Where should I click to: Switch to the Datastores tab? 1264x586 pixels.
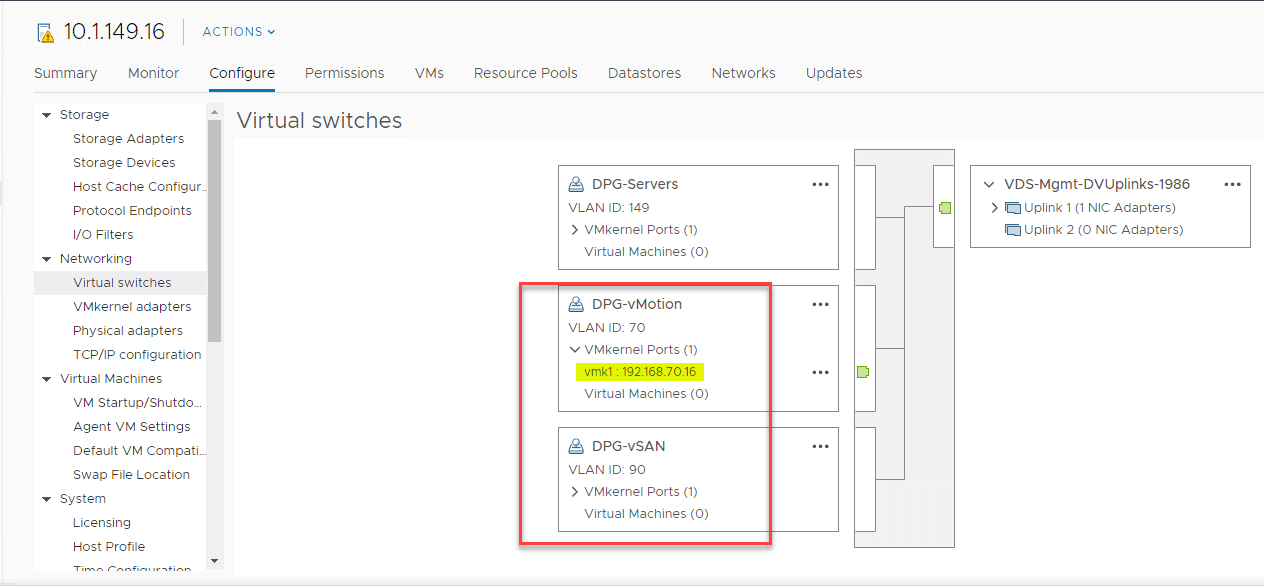644,72
